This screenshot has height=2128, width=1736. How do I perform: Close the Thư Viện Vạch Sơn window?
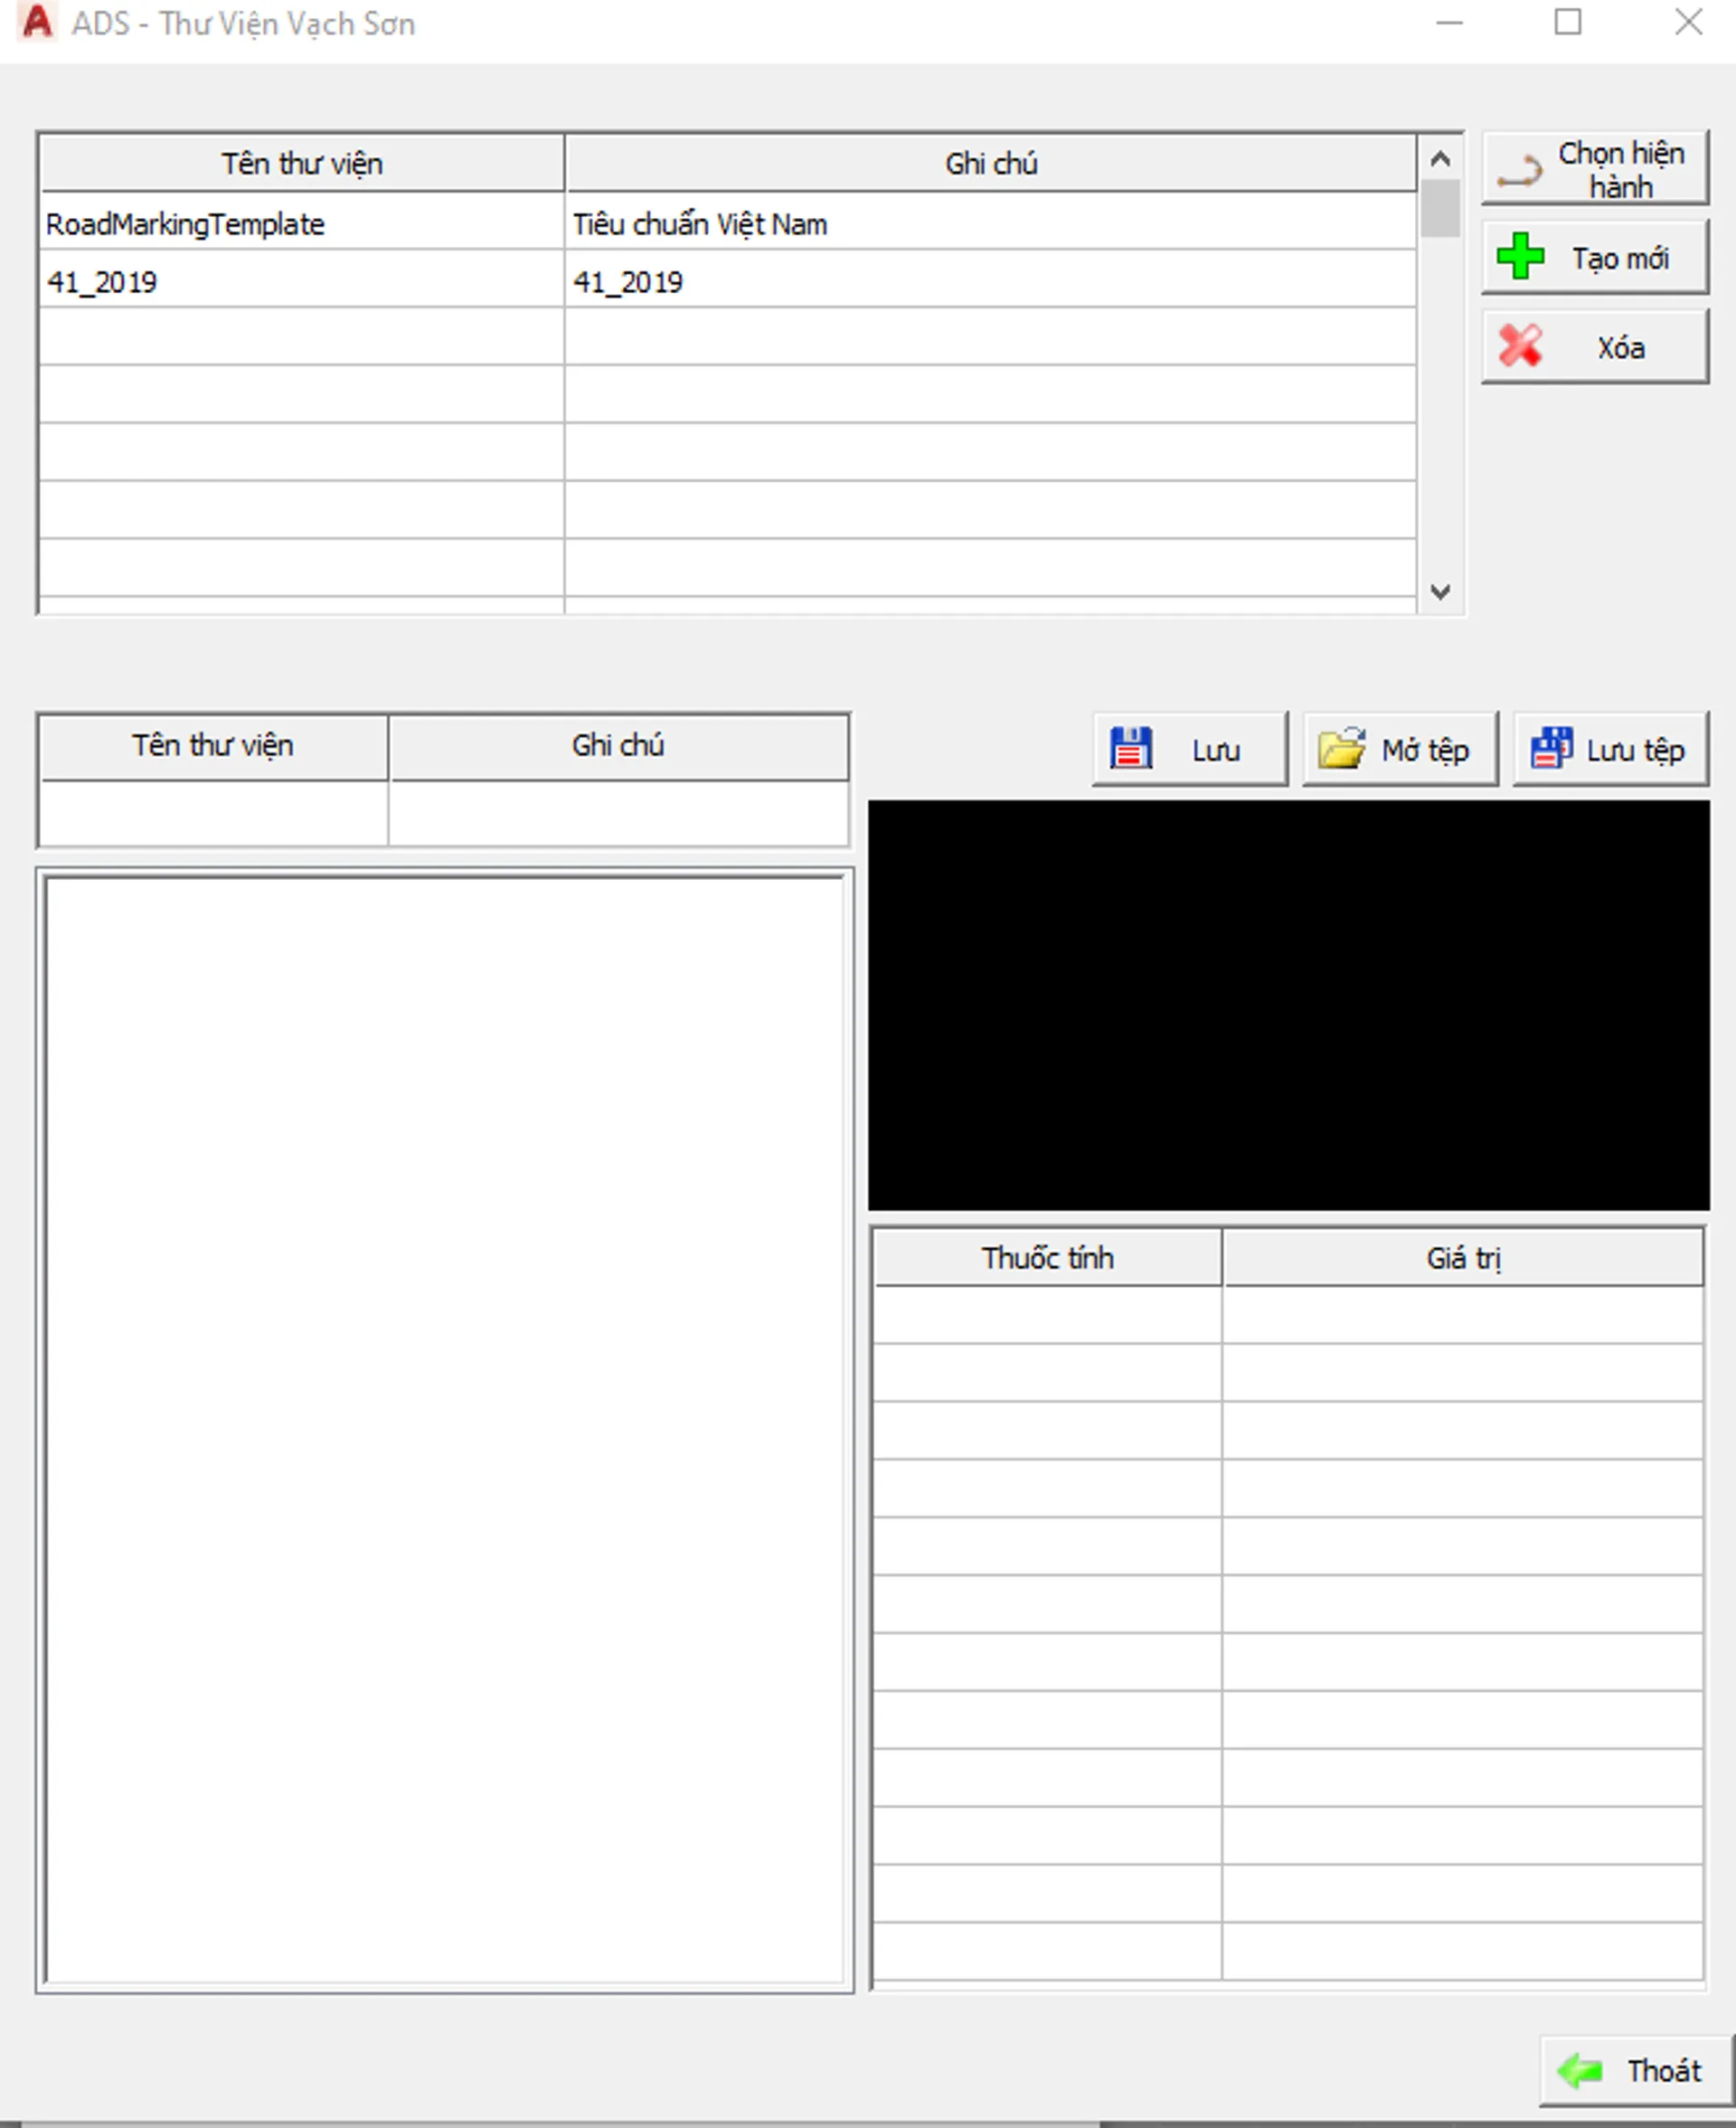(1688, 22)
